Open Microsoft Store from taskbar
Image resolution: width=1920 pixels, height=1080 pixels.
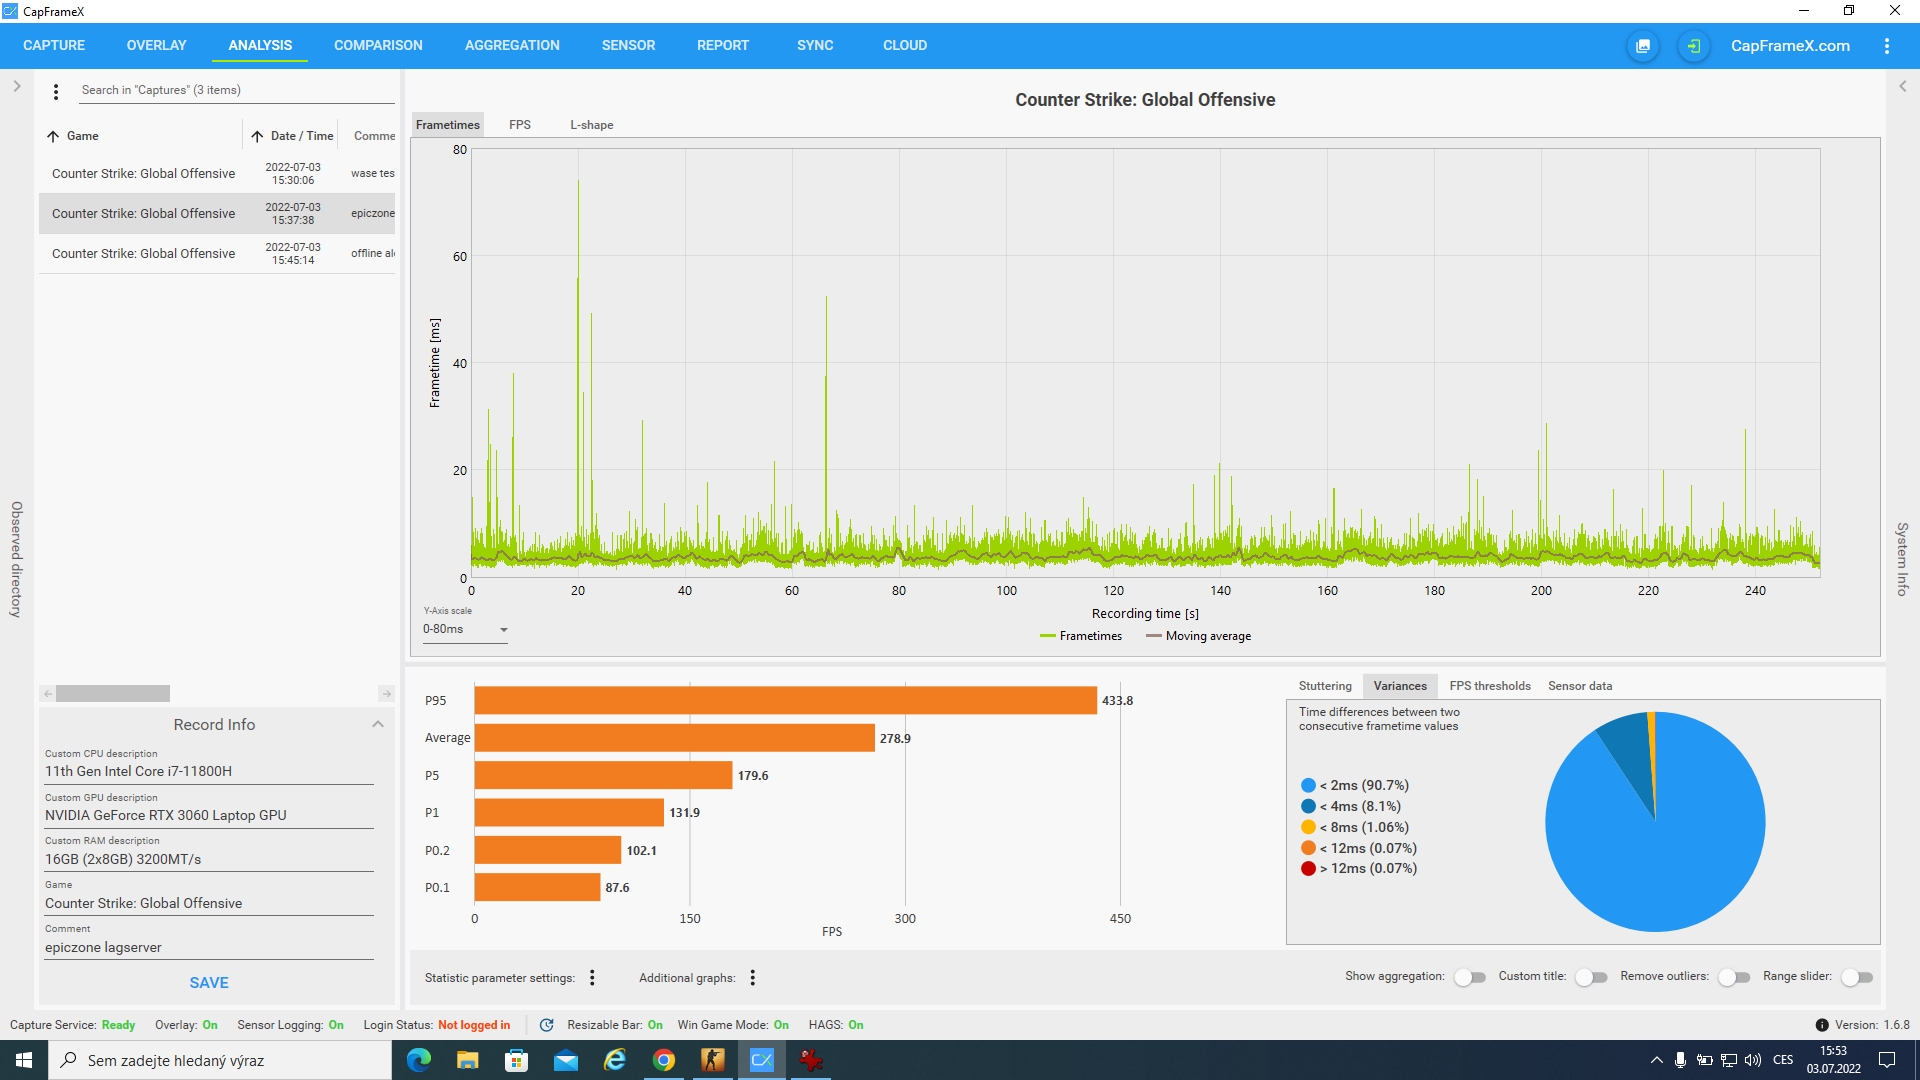(x=517, y=1060)
